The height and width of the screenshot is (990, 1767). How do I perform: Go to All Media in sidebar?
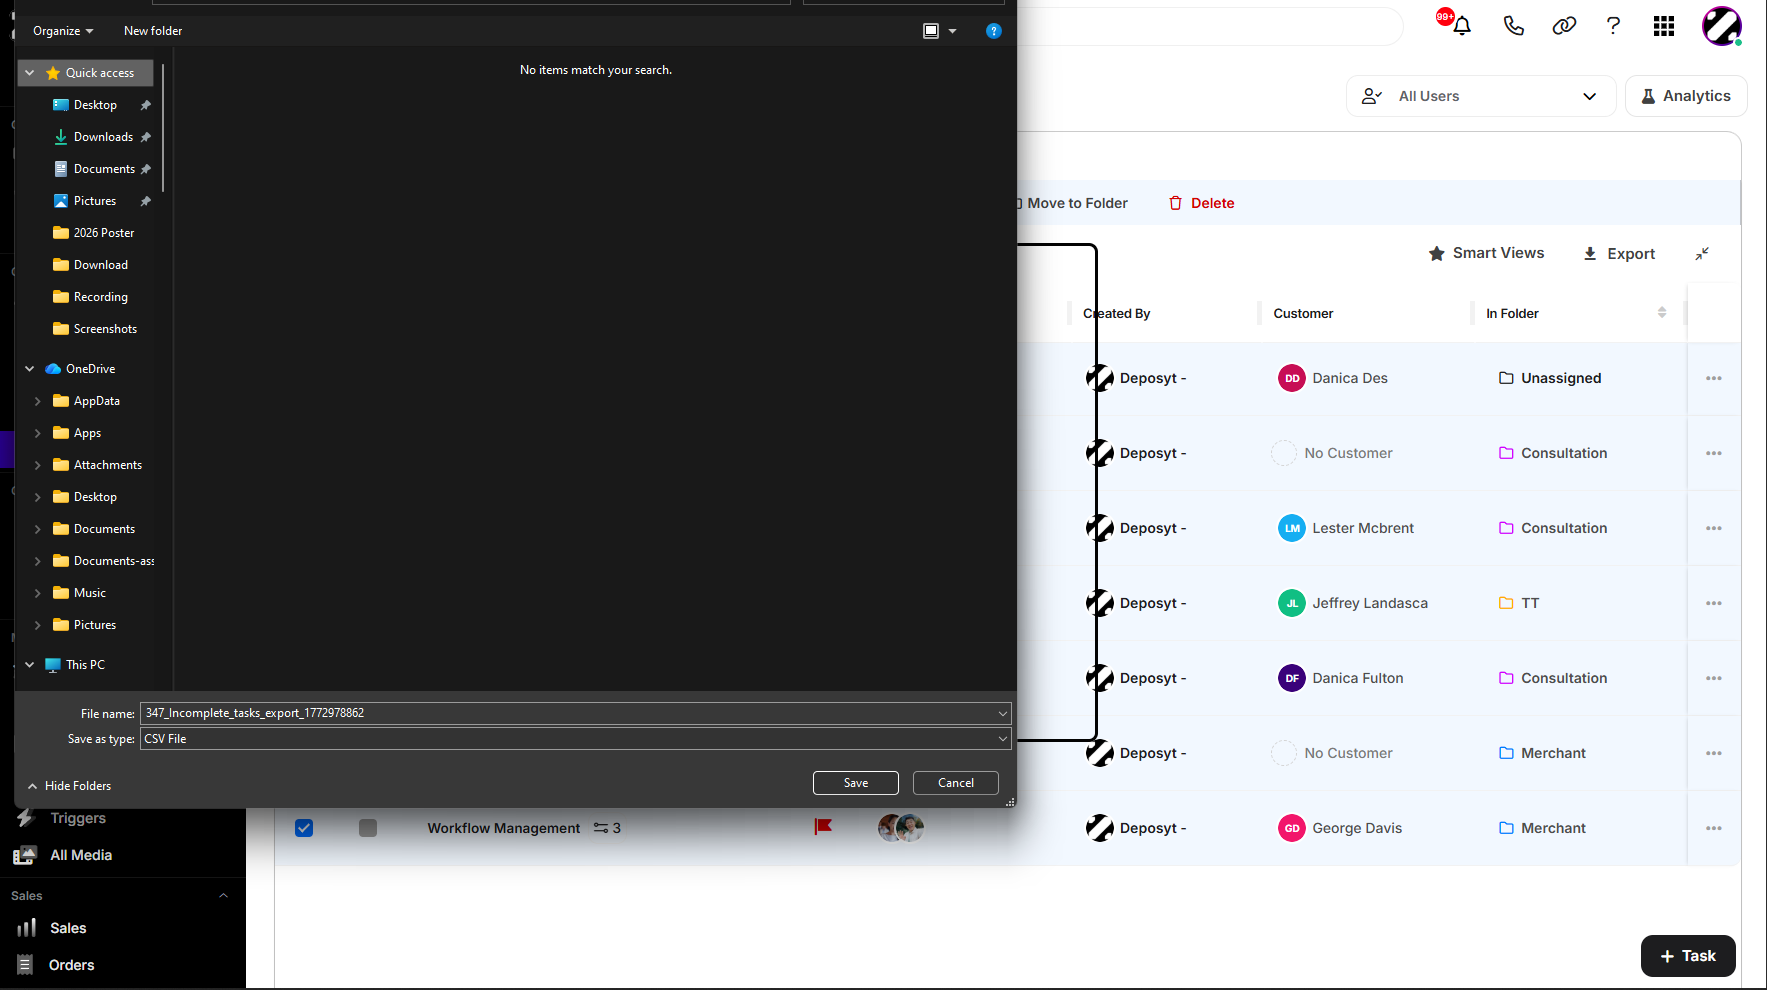pos(81,855)
